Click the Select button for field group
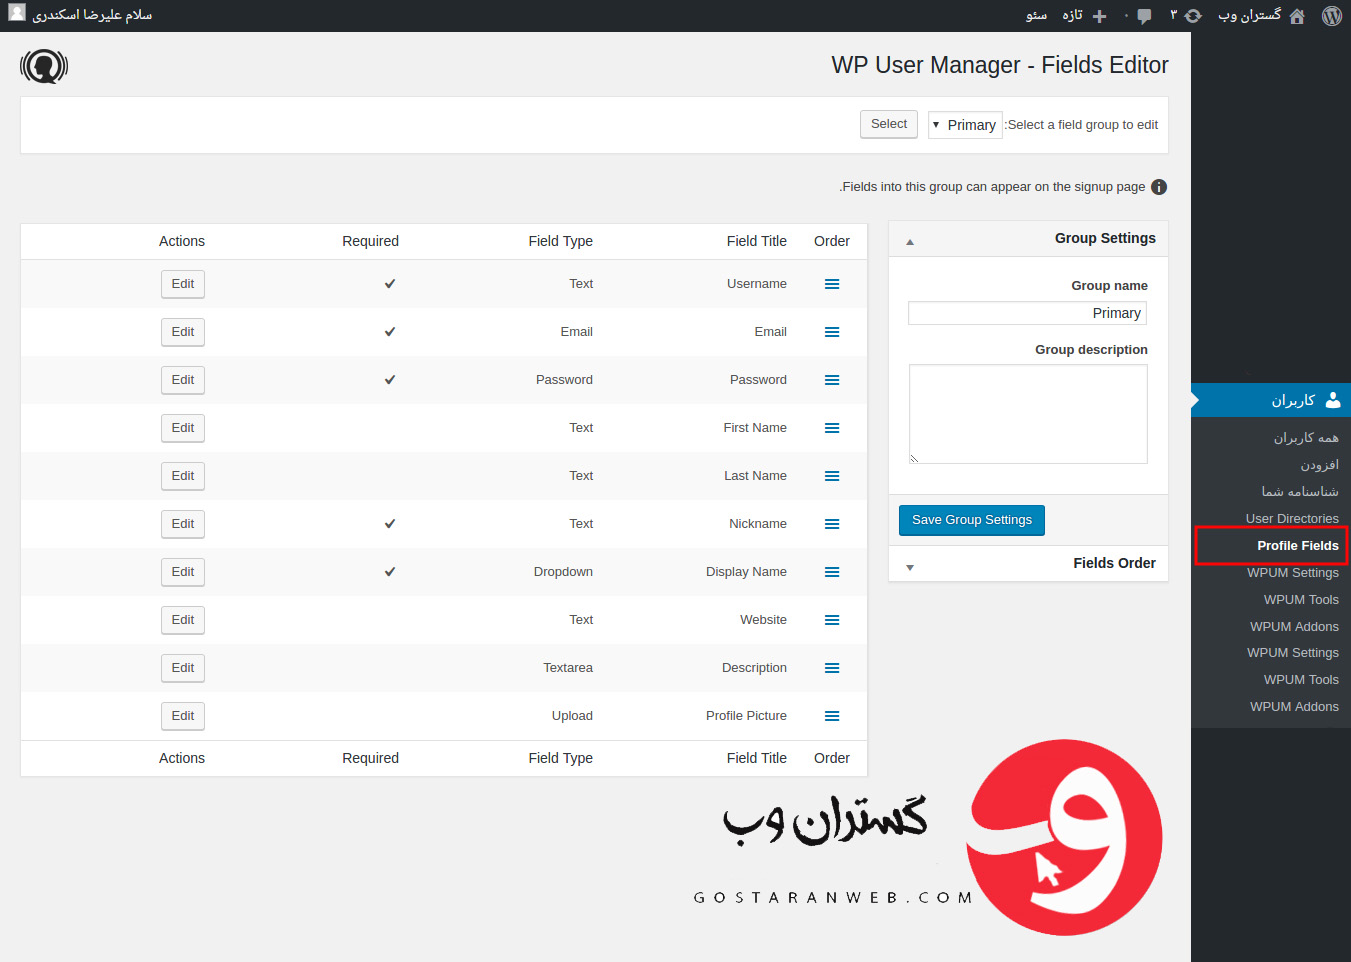 click(889, 124)
